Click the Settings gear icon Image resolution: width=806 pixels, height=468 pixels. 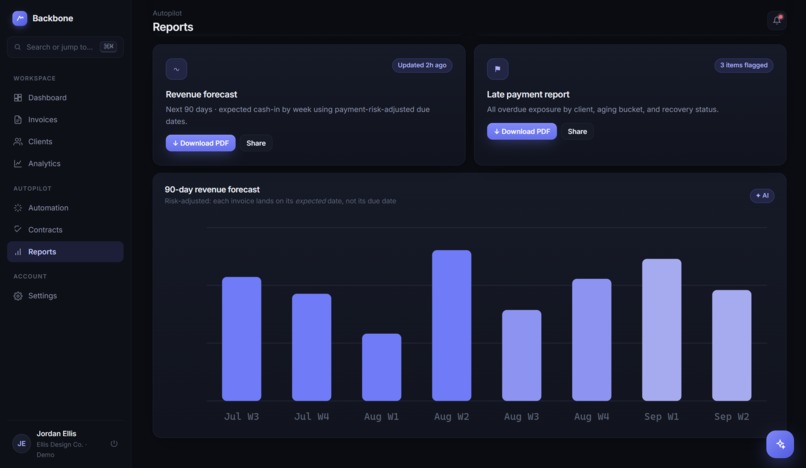18,296
